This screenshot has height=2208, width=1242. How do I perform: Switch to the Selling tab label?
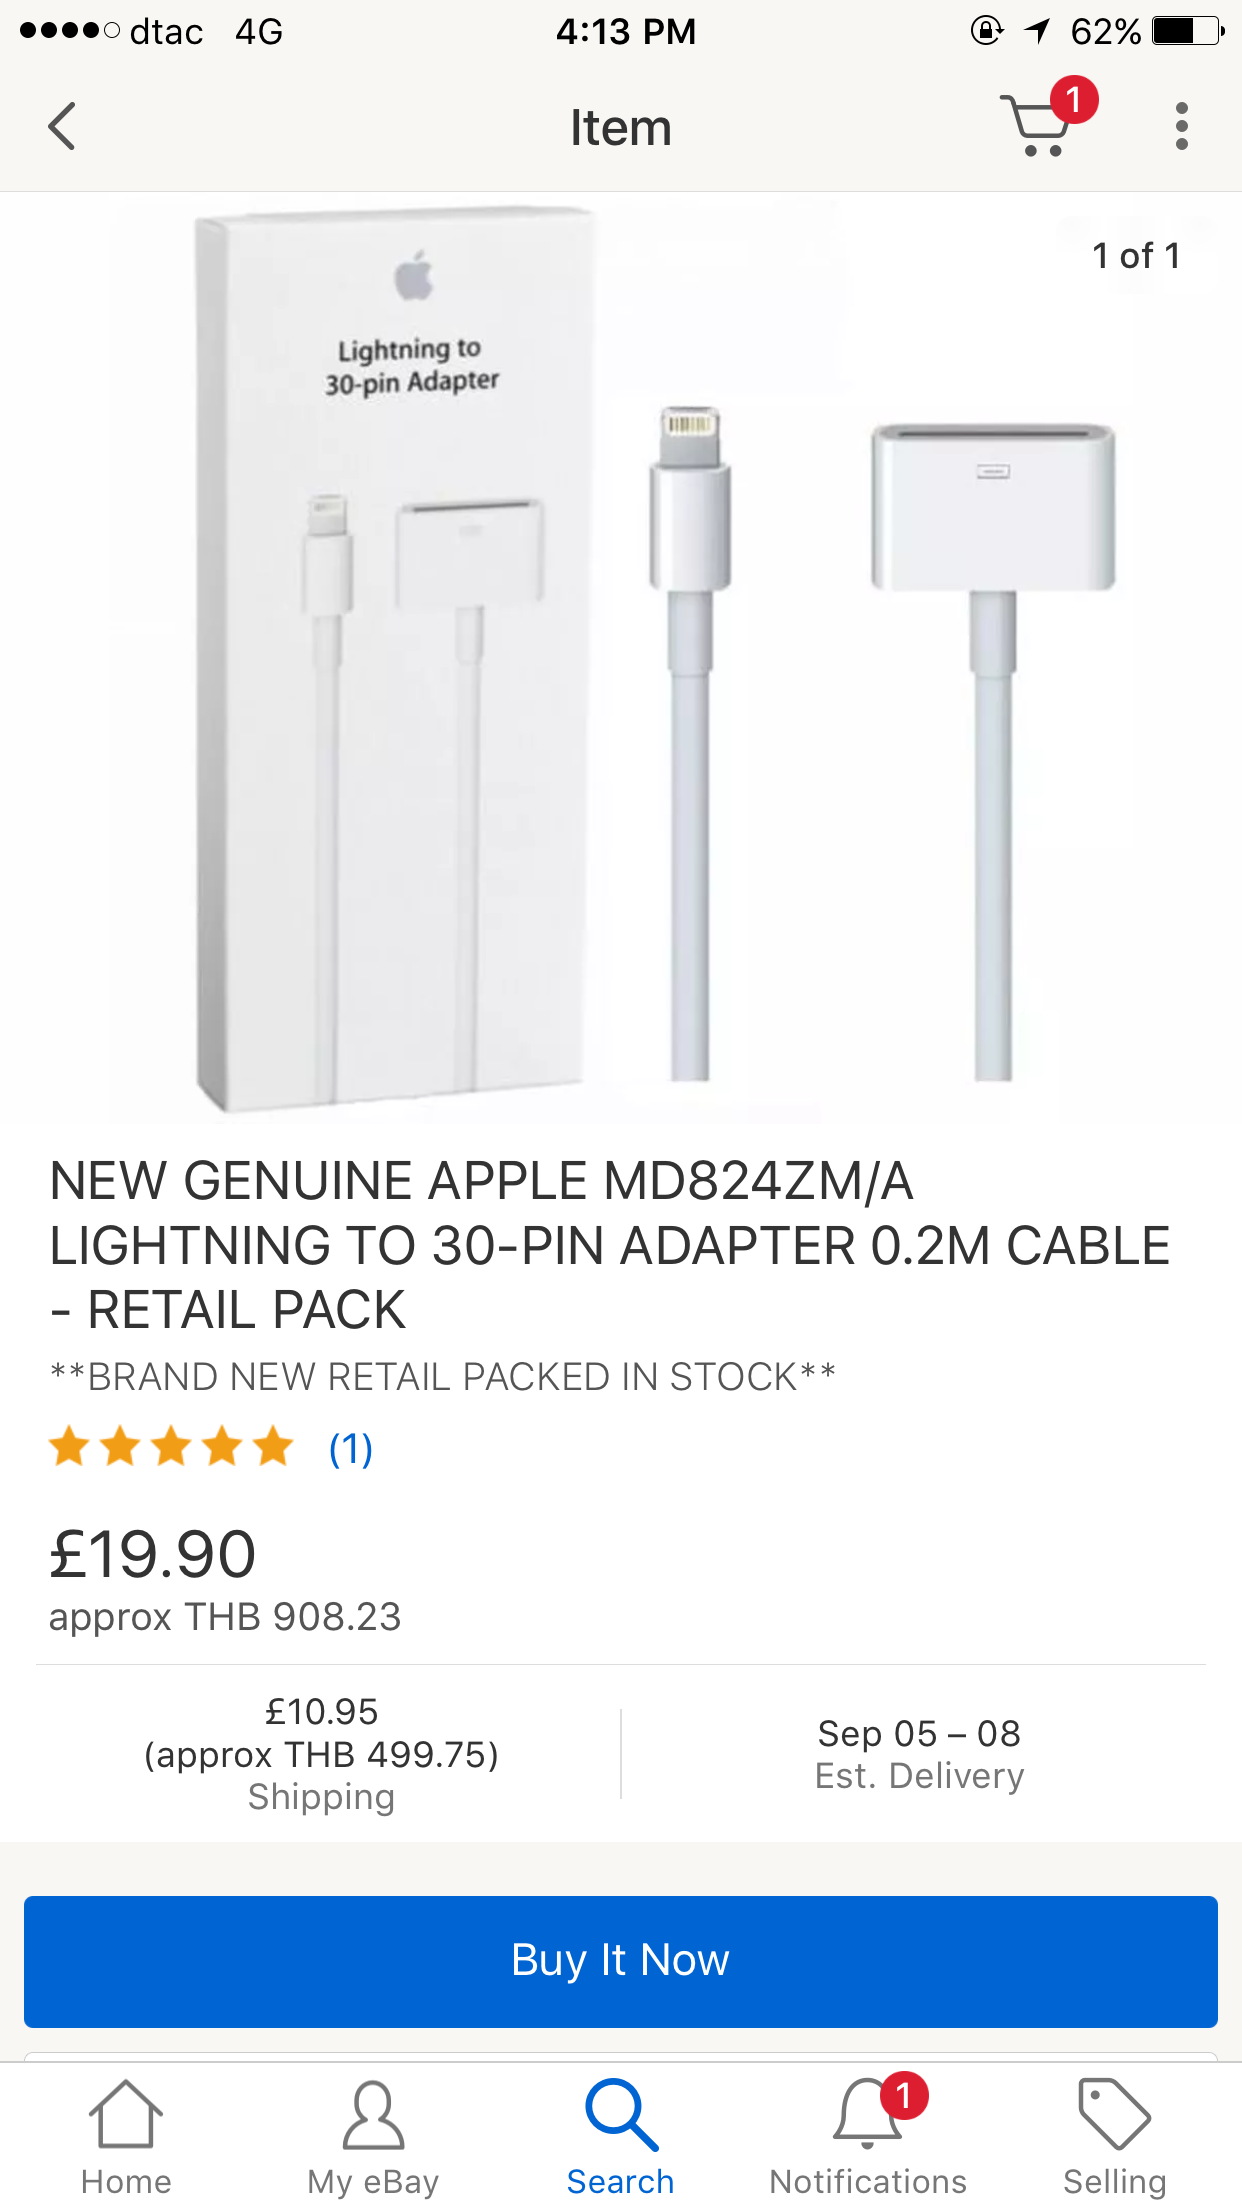1114,2181
